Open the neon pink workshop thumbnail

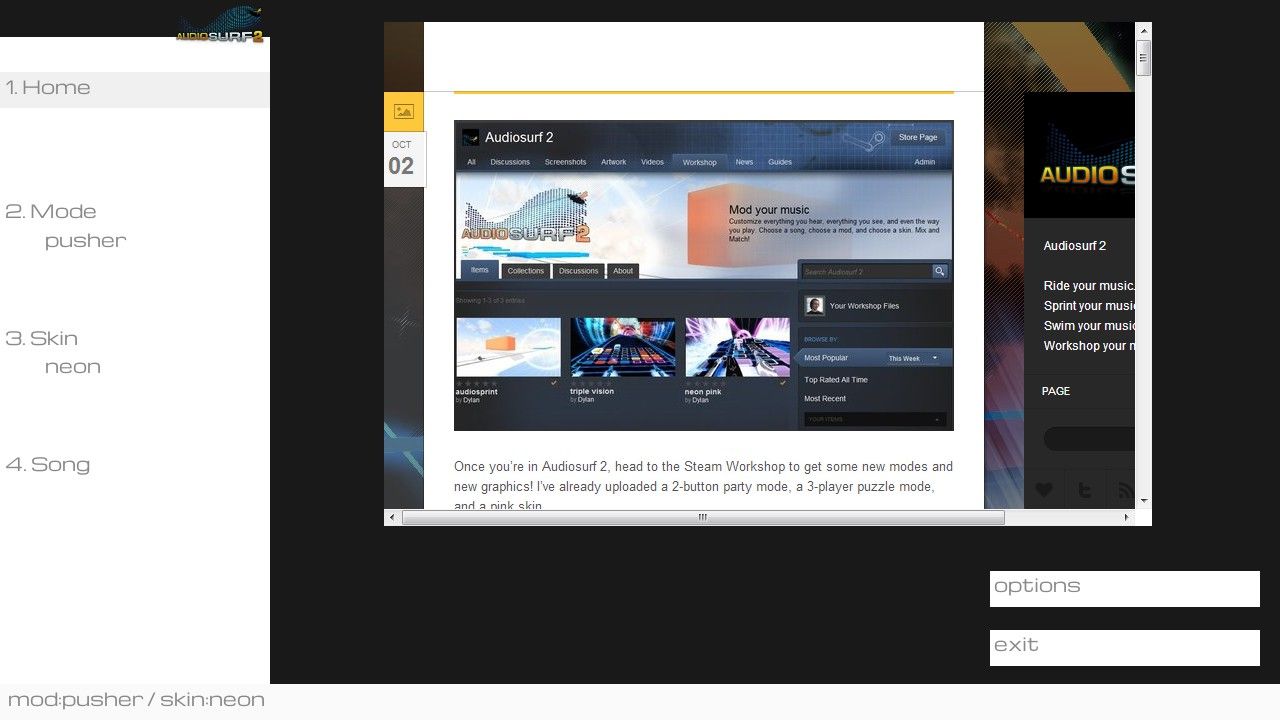coord(738,347)
